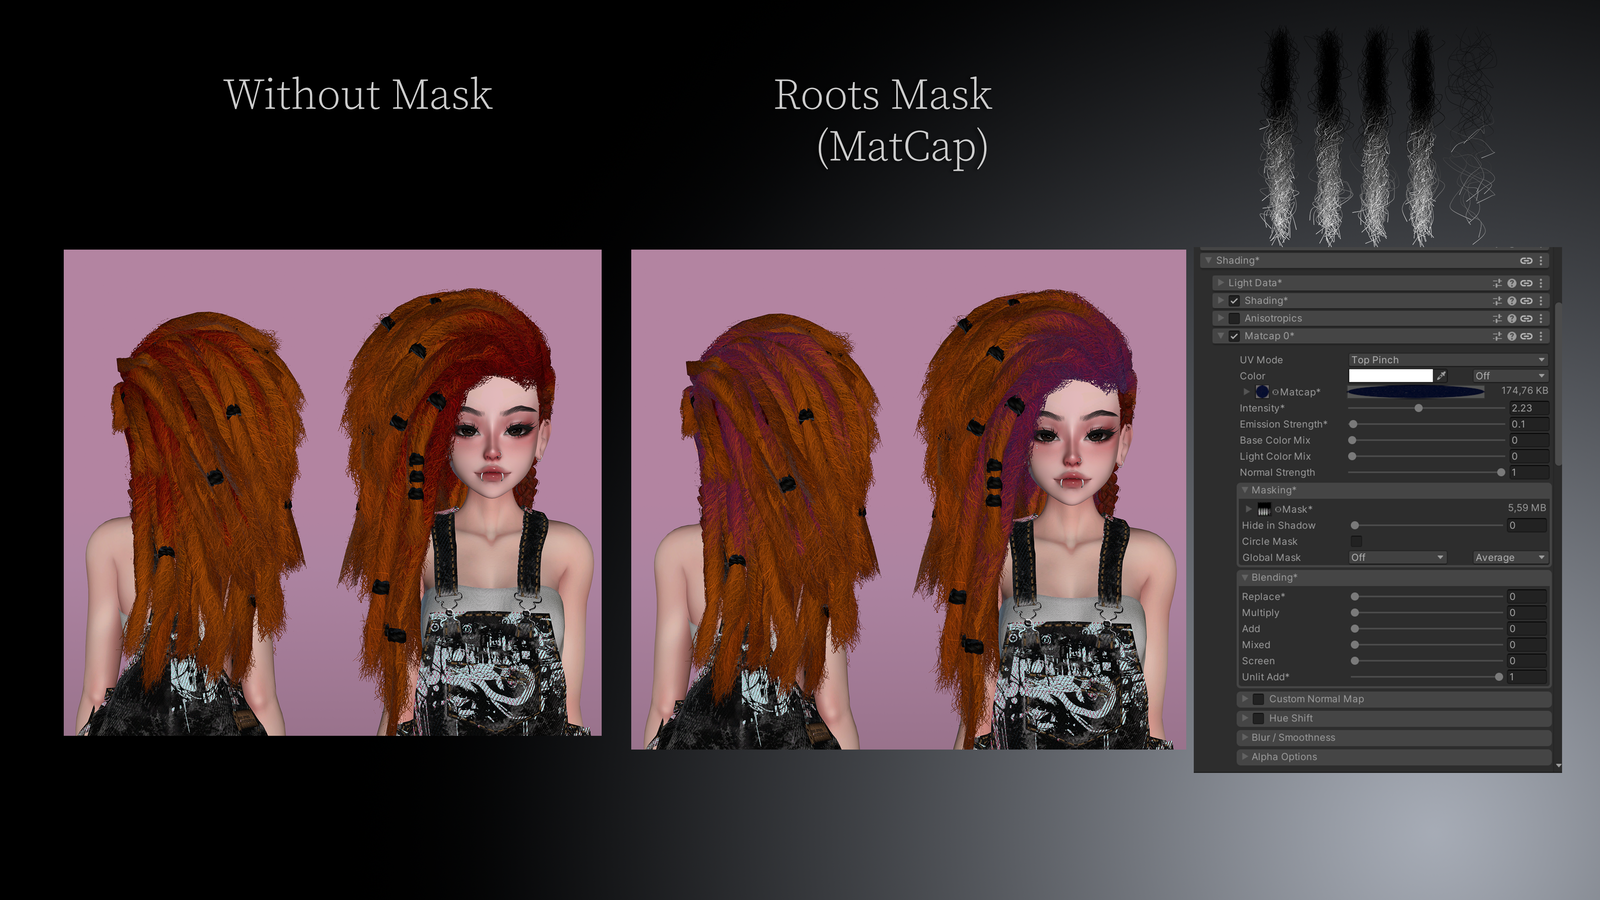Collapse the Matcap 0 section arrow

click(x=1221, y=337)
